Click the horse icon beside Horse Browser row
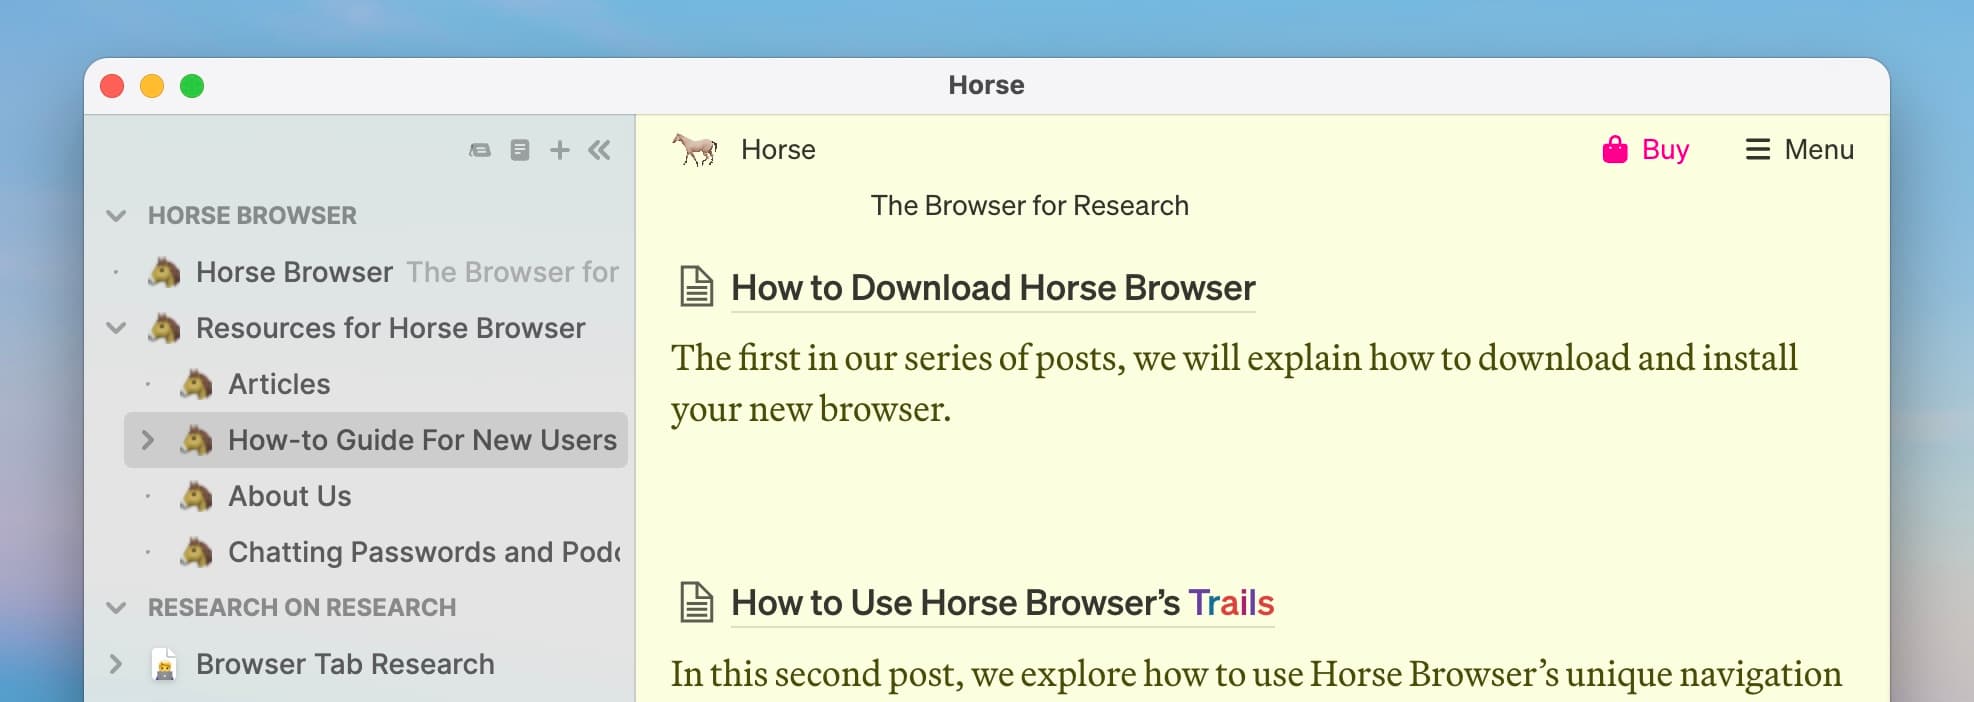 pyautogui.click(x=164, y=272)
